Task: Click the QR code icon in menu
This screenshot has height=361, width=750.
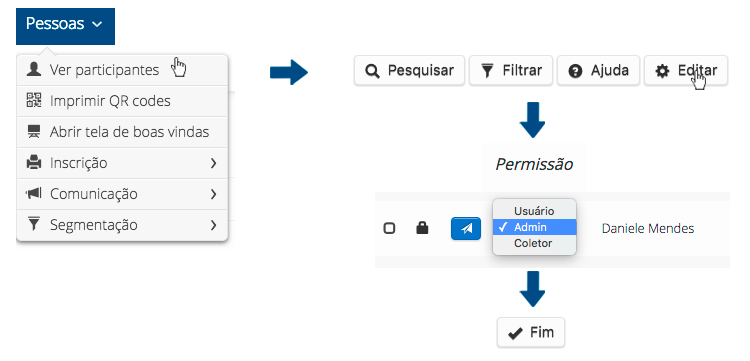Action: [34, 100]
